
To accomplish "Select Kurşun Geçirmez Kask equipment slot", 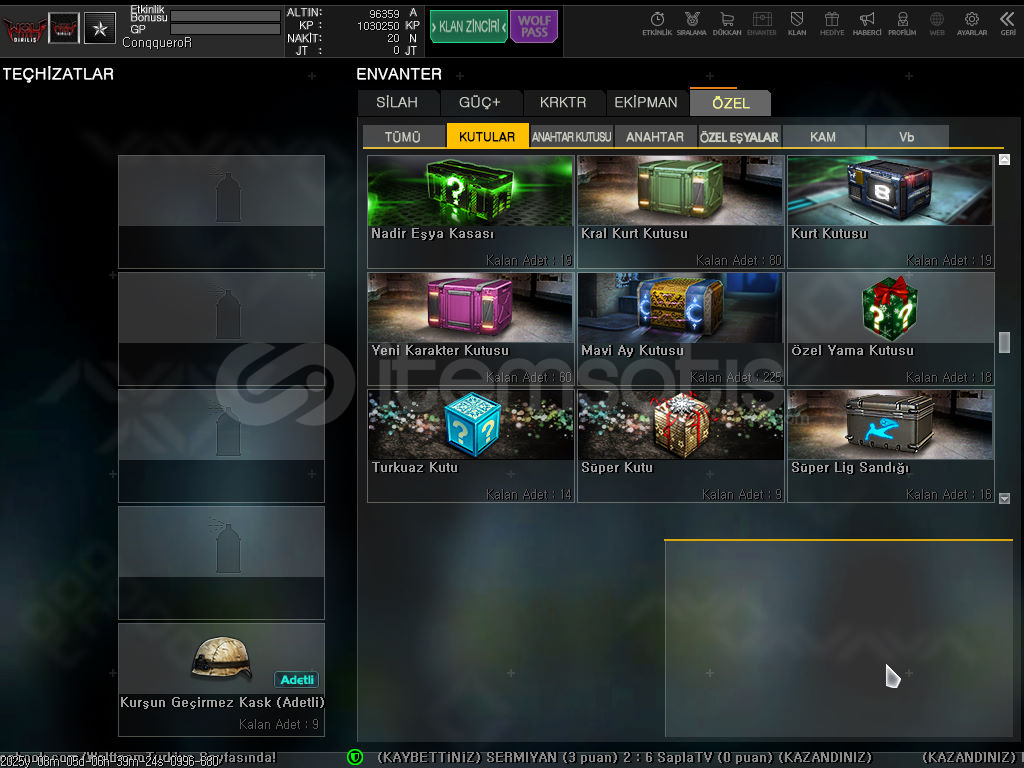I will point(221,680).
